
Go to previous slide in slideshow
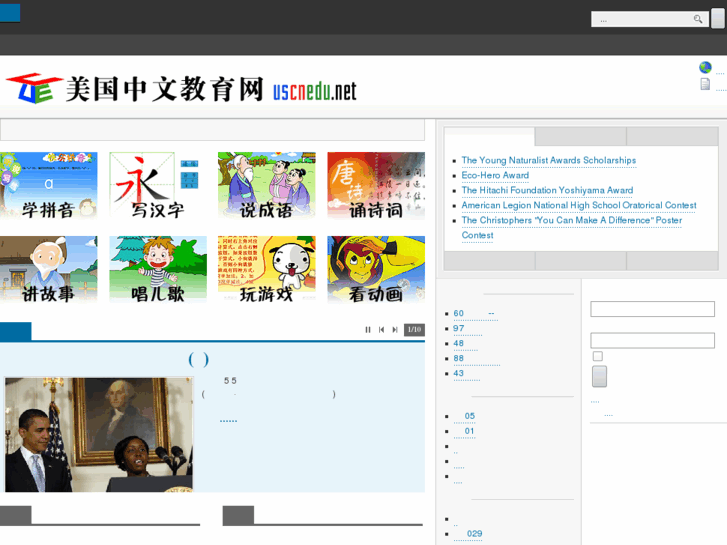(x=381, y=330)
